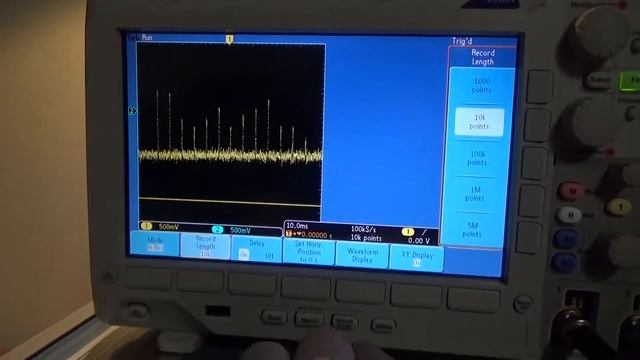Click the orange T delay time icon
The image size is (640, 360).
289,234
